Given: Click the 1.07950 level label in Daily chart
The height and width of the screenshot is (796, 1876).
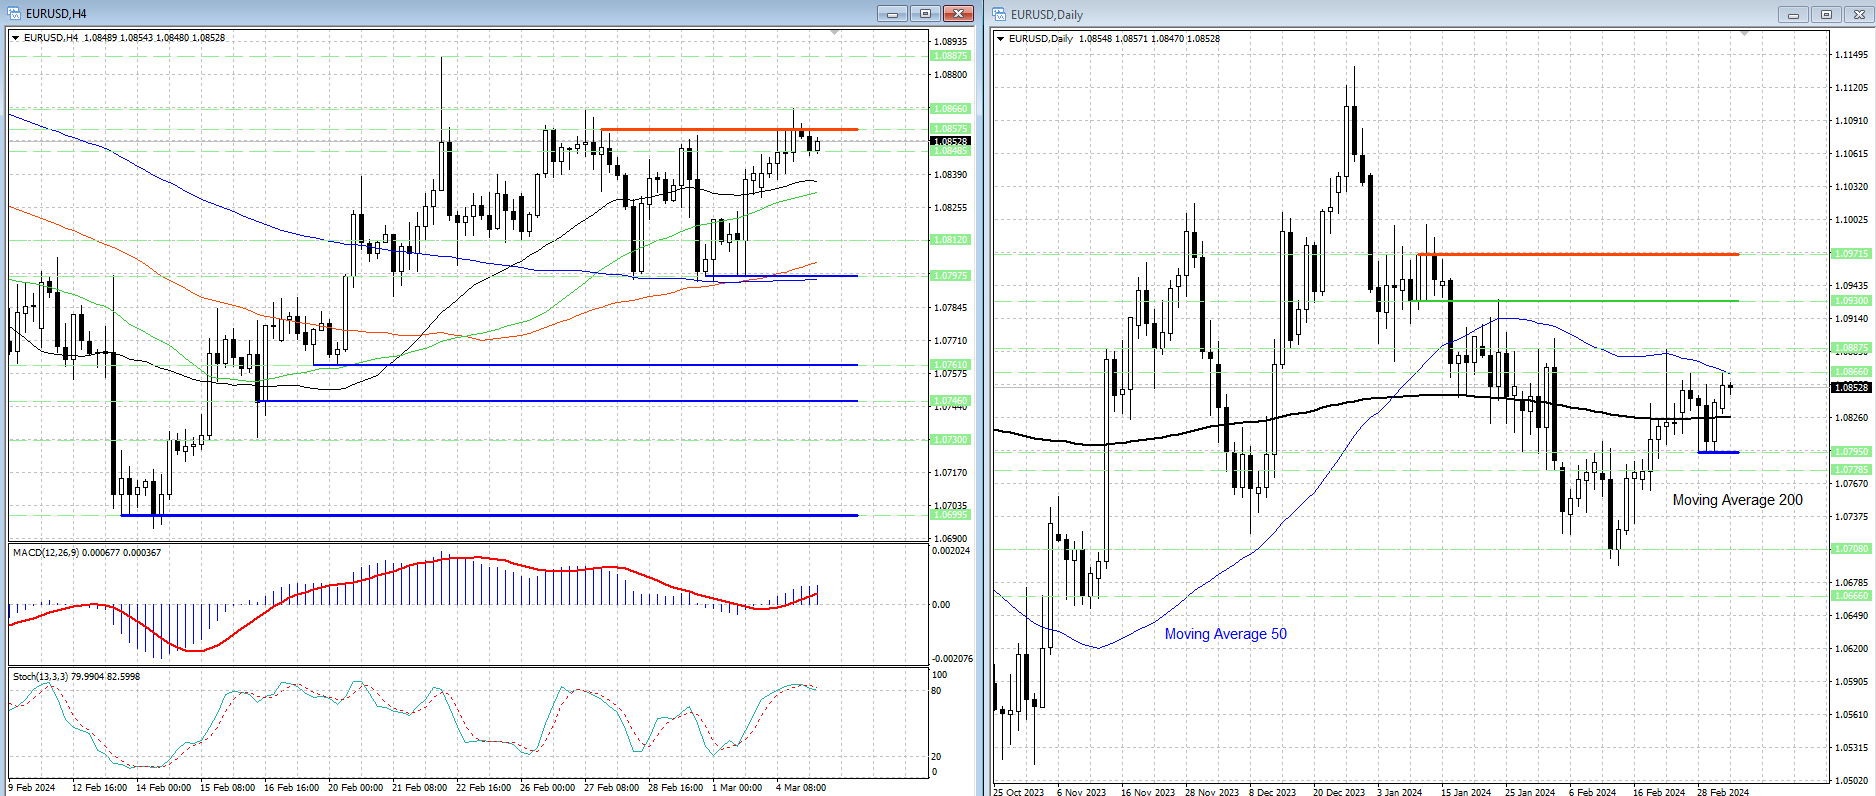Looking at the screenshot, I should (1850, 452).
